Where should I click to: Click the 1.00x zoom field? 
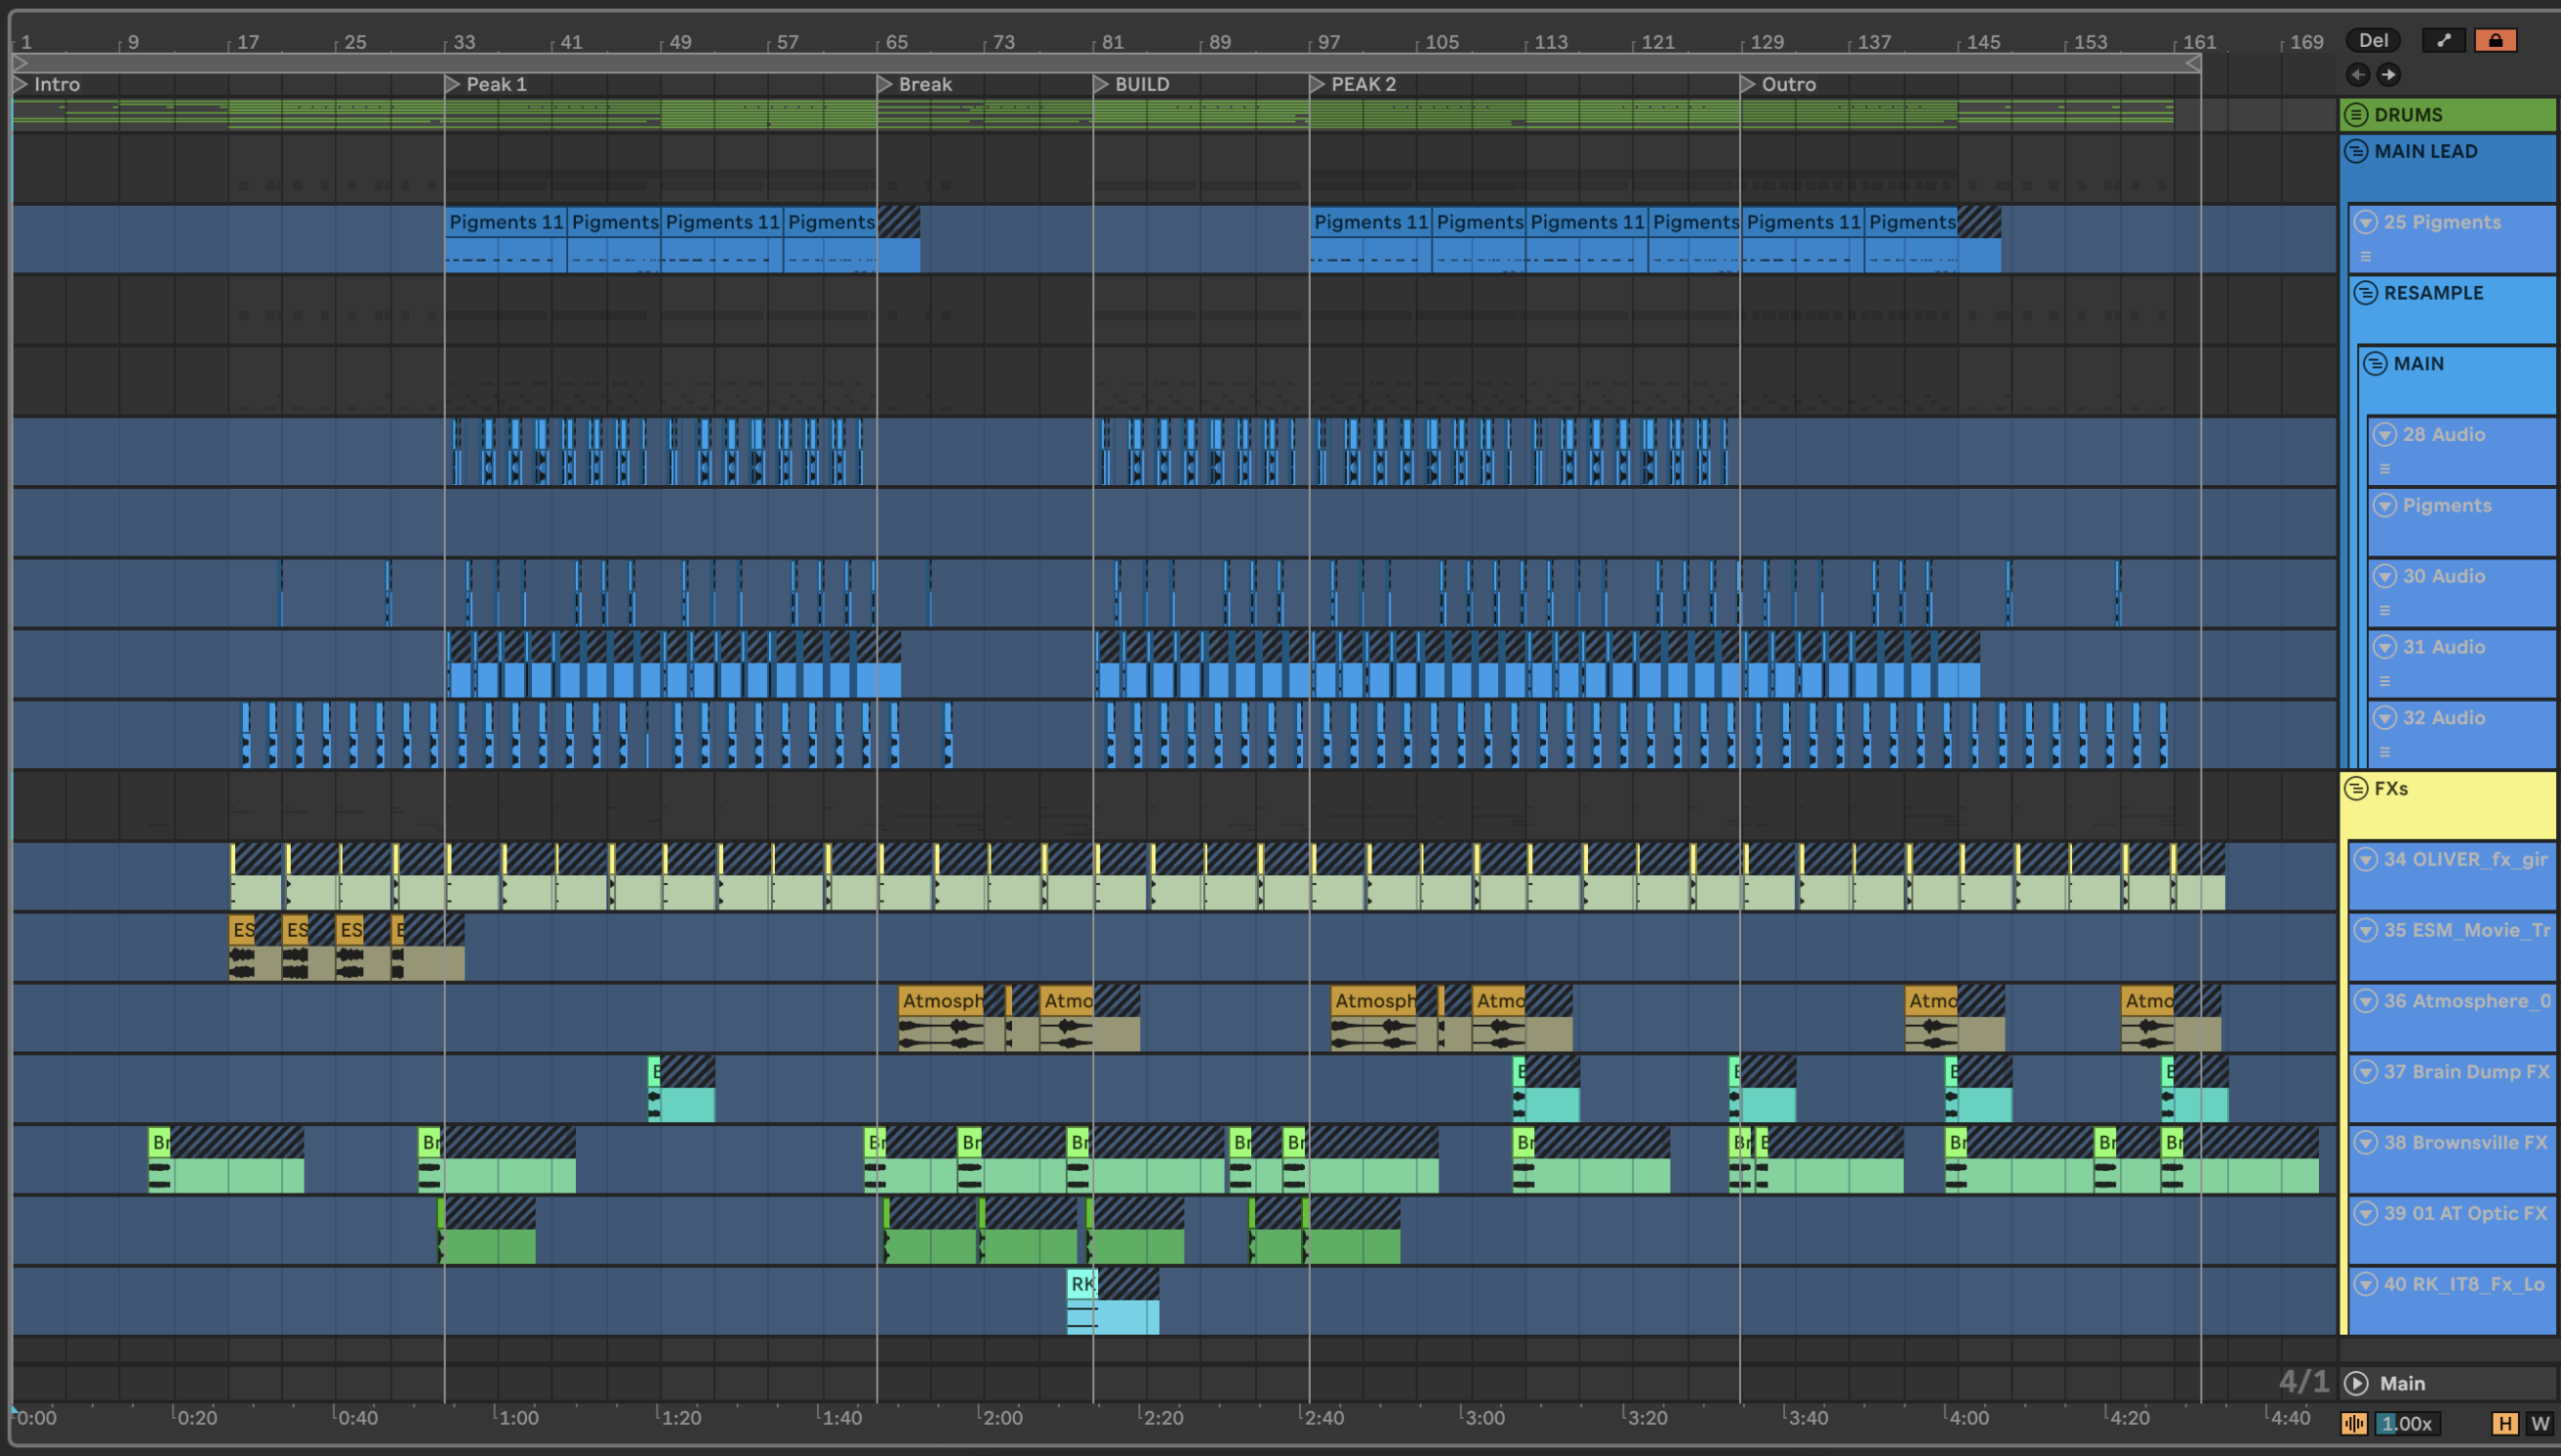2407,1423
